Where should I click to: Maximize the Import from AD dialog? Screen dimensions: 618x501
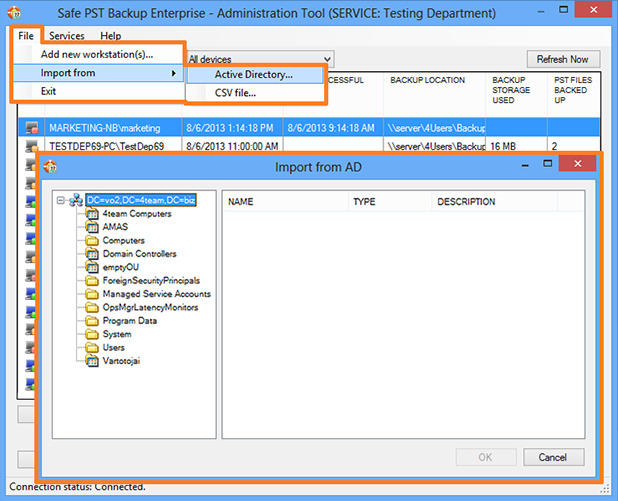pyautogui.click(x=547, y=163)
